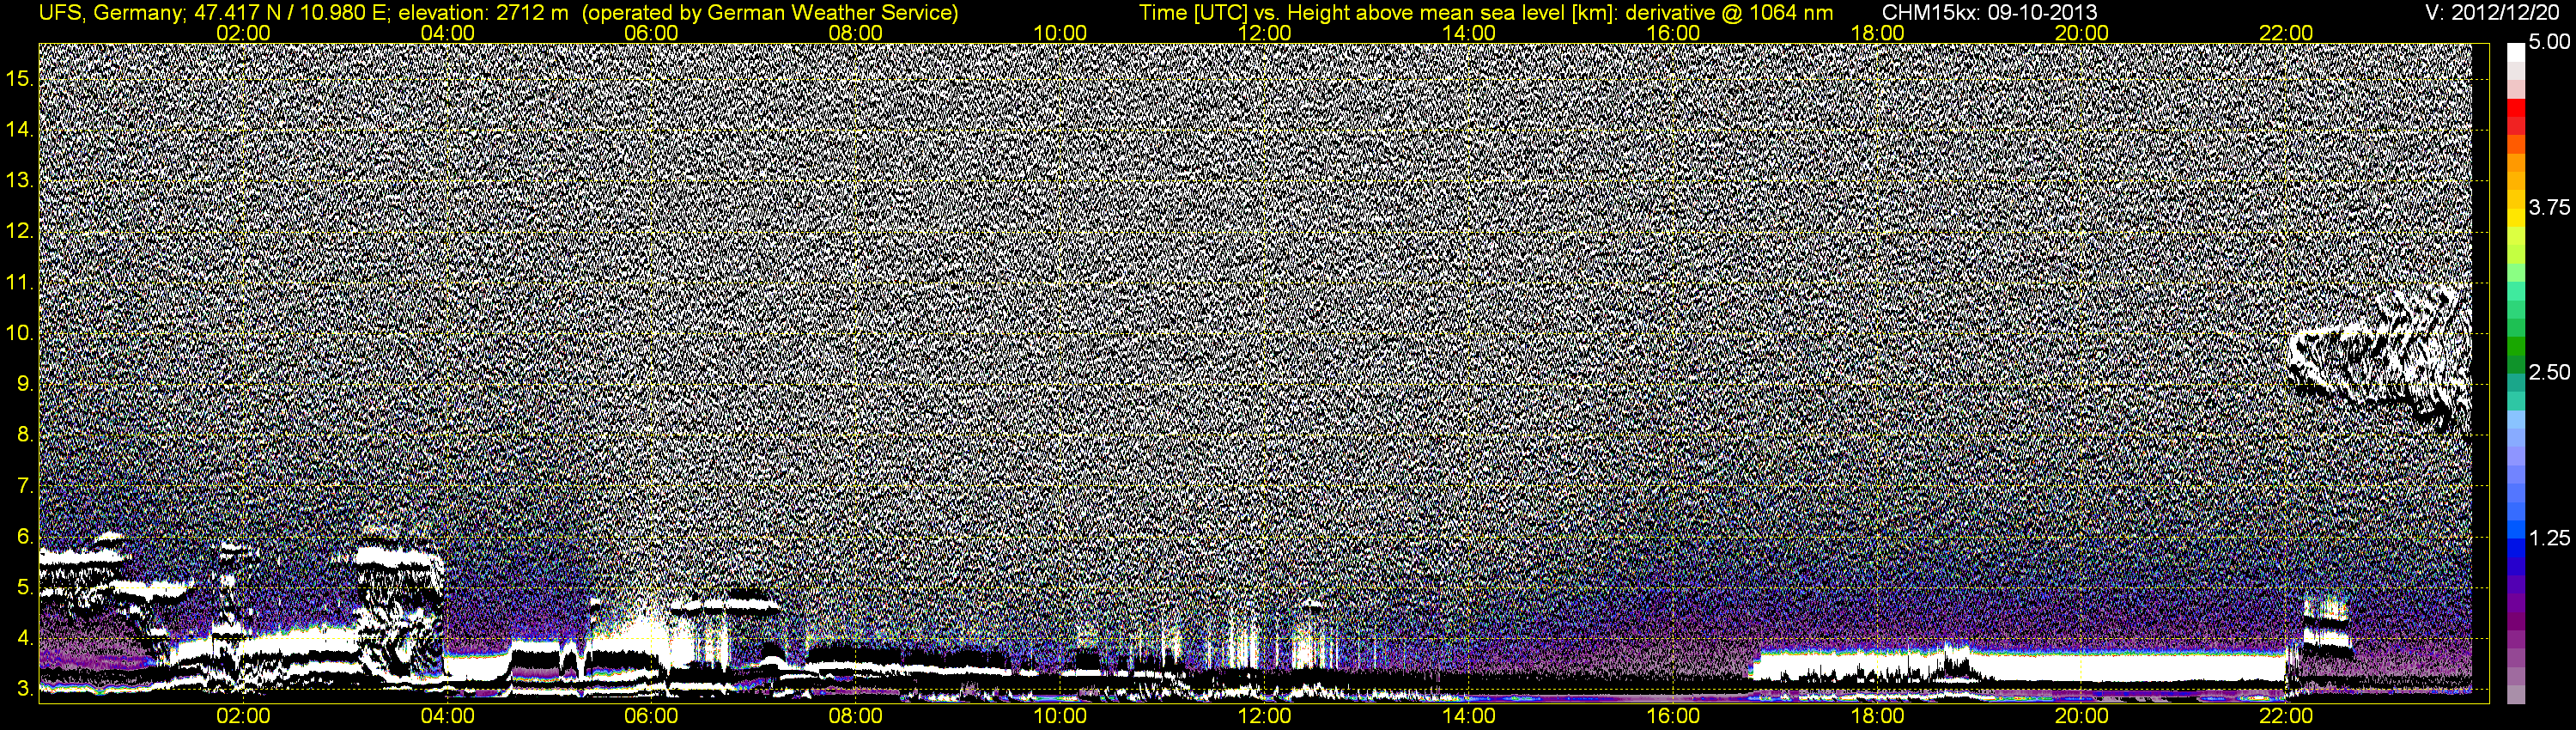
Task: Click the height axis label '10.'
Action: click(x=20, y=333)
